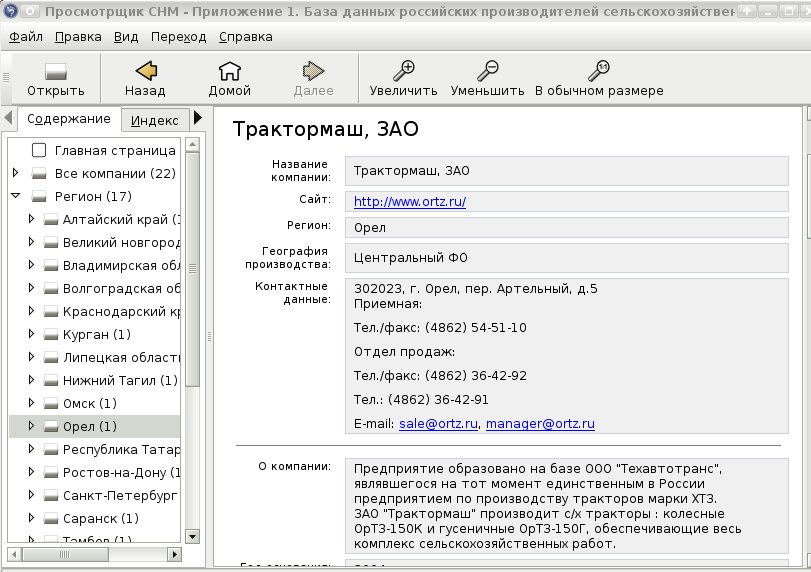Click the Открыть toolbar icon
Viewport: 811px width, 572px height.
coord(55,71)
